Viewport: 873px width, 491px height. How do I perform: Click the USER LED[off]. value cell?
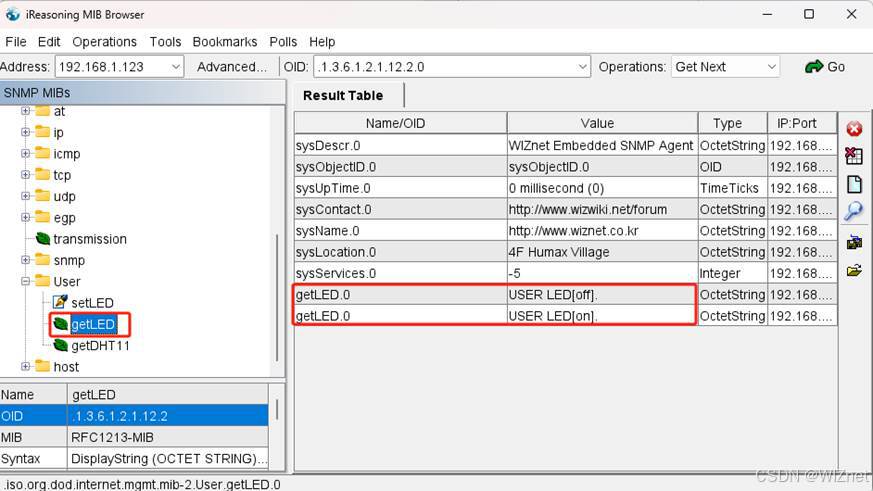[x=602, y=294]
